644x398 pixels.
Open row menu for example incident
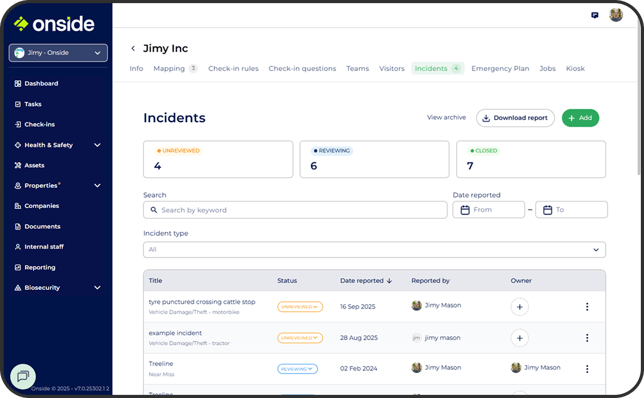[587, 338]
